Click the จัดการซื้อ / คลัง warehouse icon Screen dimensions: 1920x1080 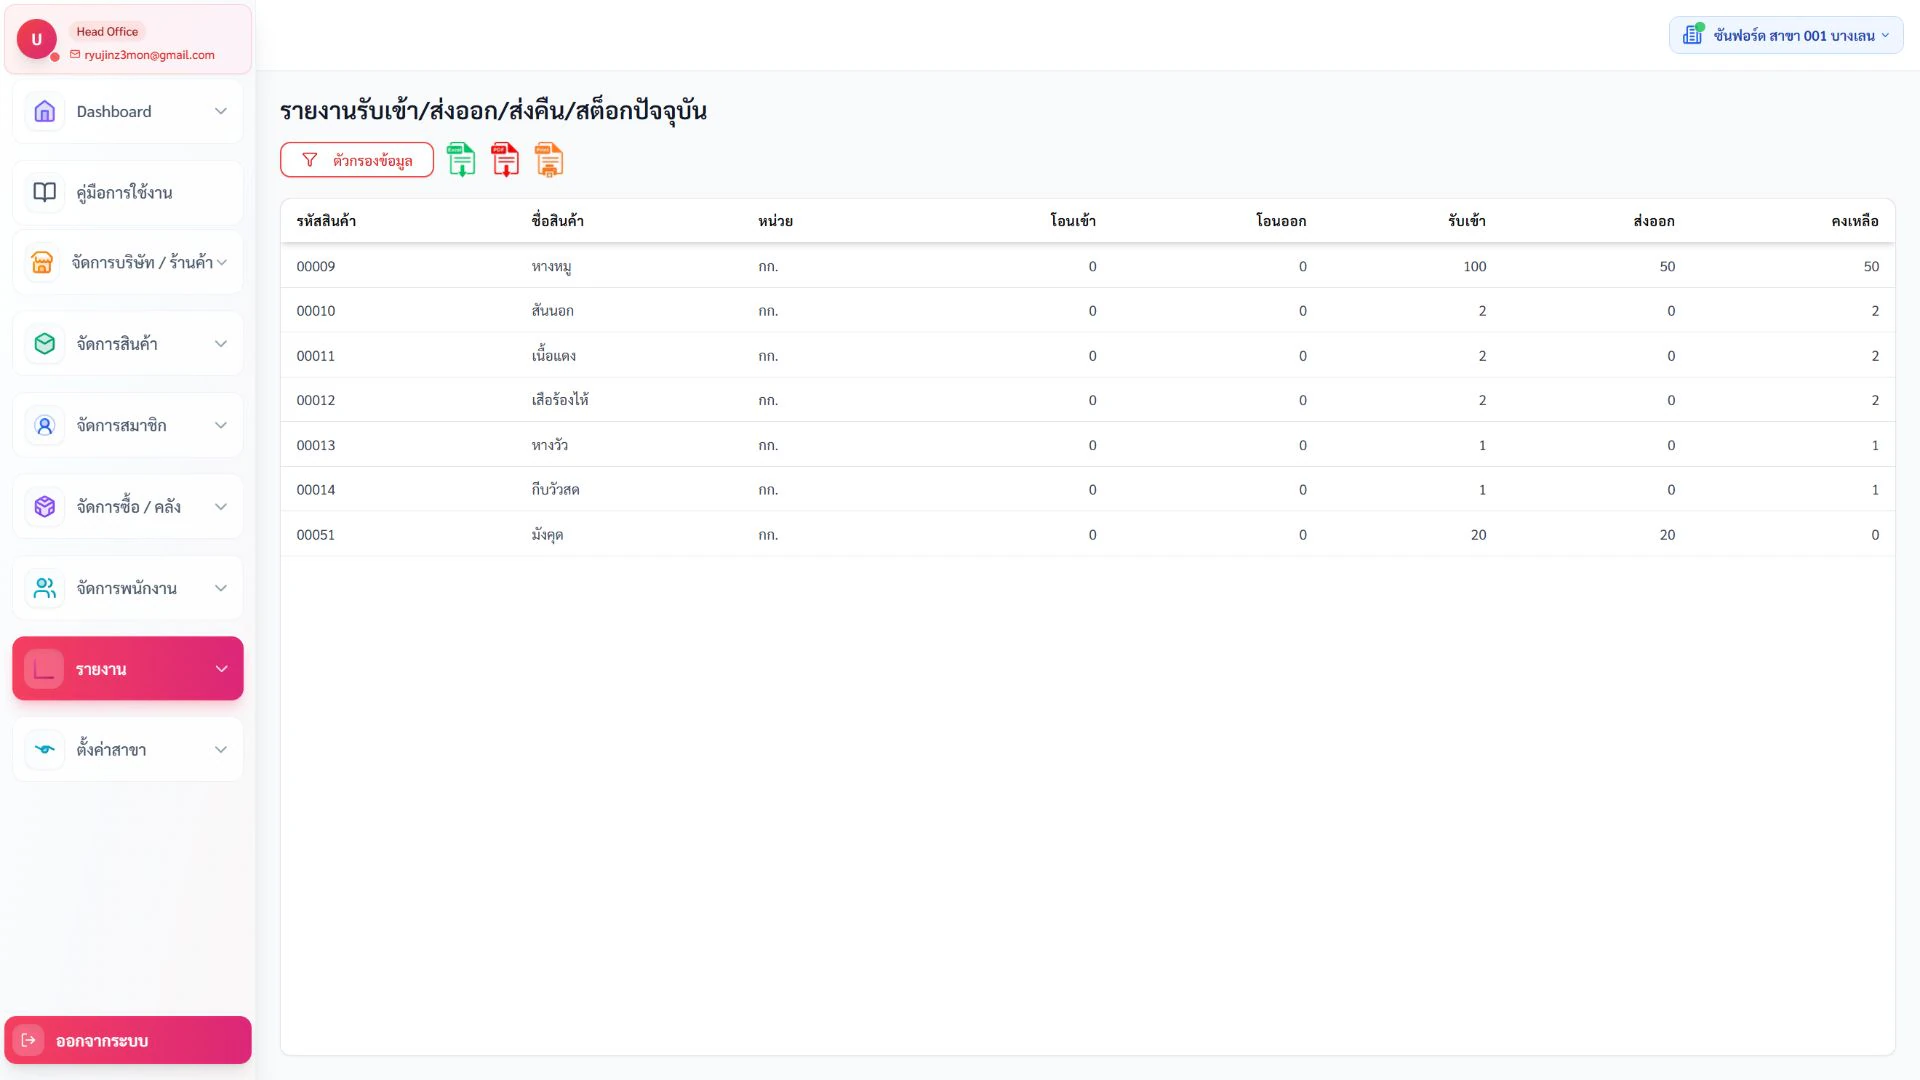click(x=44, y=507)
